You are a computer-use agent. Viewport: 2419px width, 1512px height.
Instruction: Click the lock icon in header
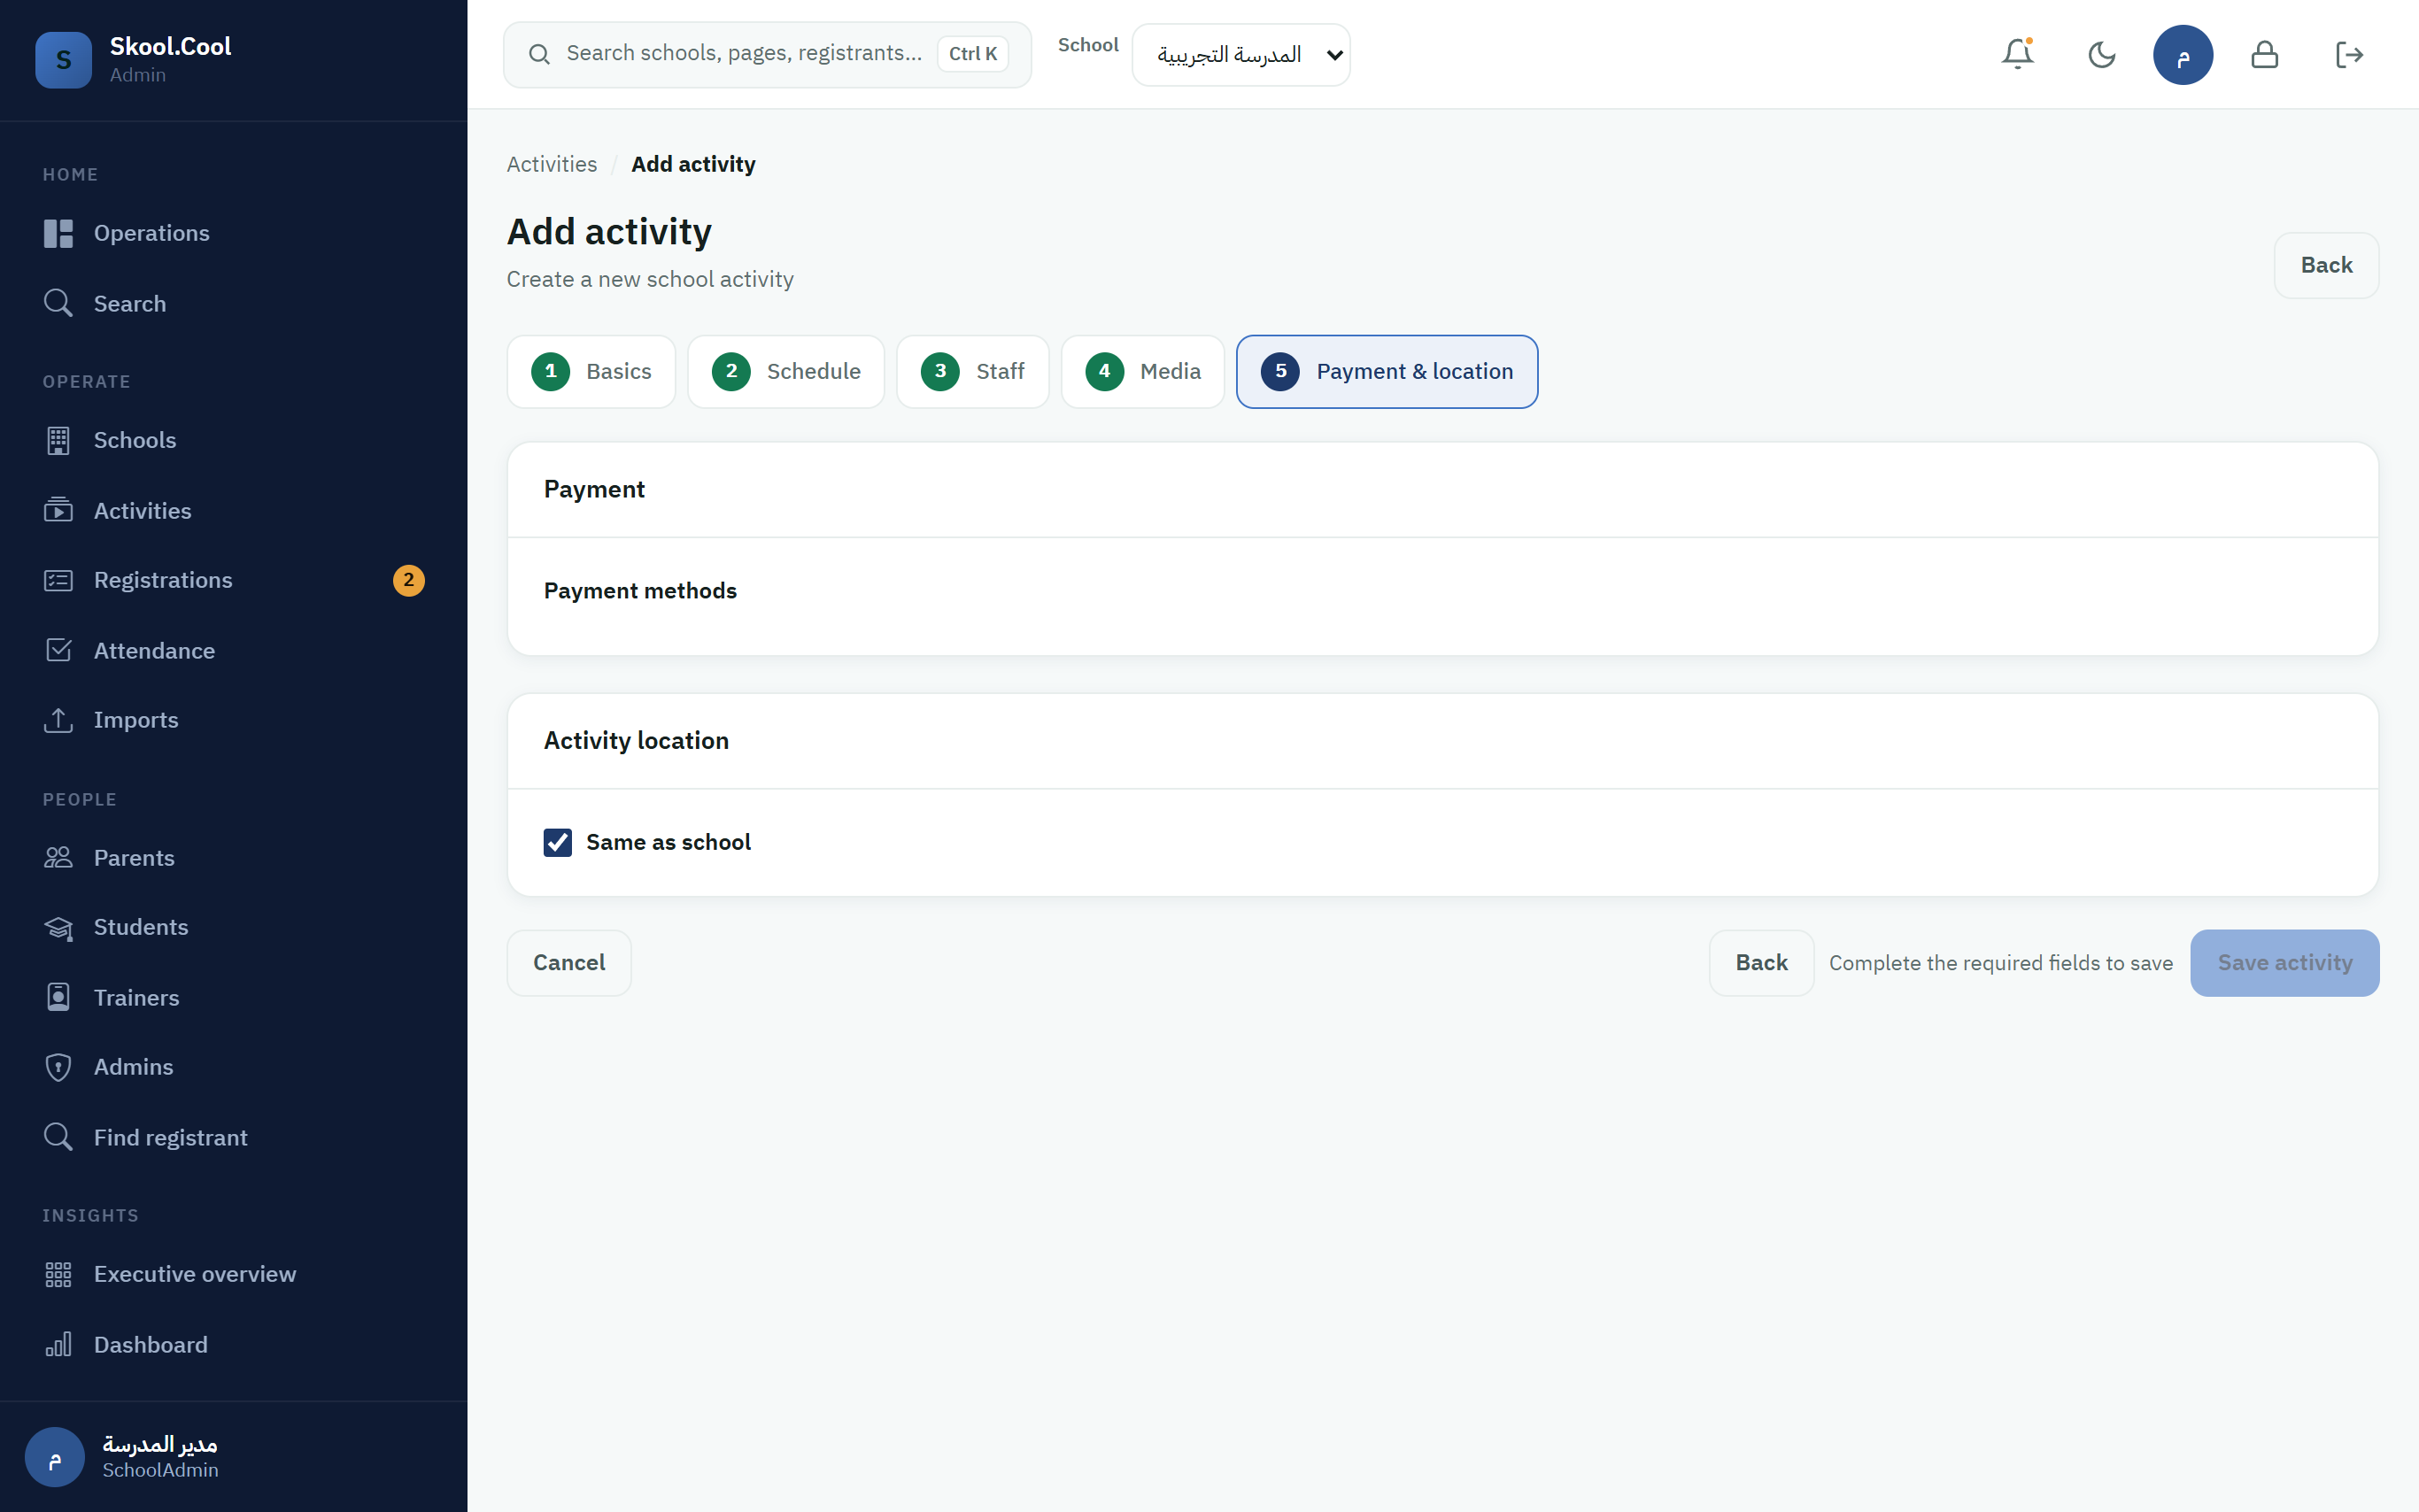point(2264,54)
